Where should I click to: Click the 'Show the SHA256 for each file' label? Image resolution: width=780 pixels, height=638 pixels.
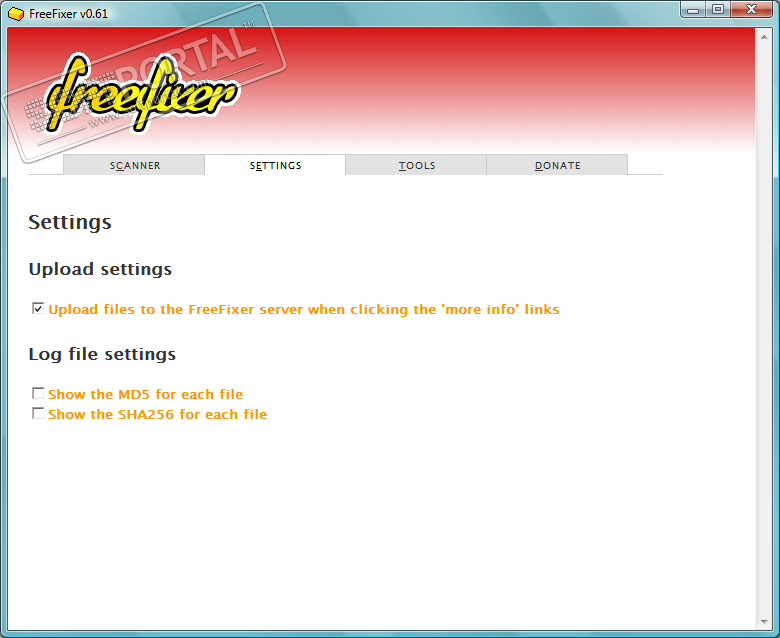pyautogui.click(x=158, y=414)
